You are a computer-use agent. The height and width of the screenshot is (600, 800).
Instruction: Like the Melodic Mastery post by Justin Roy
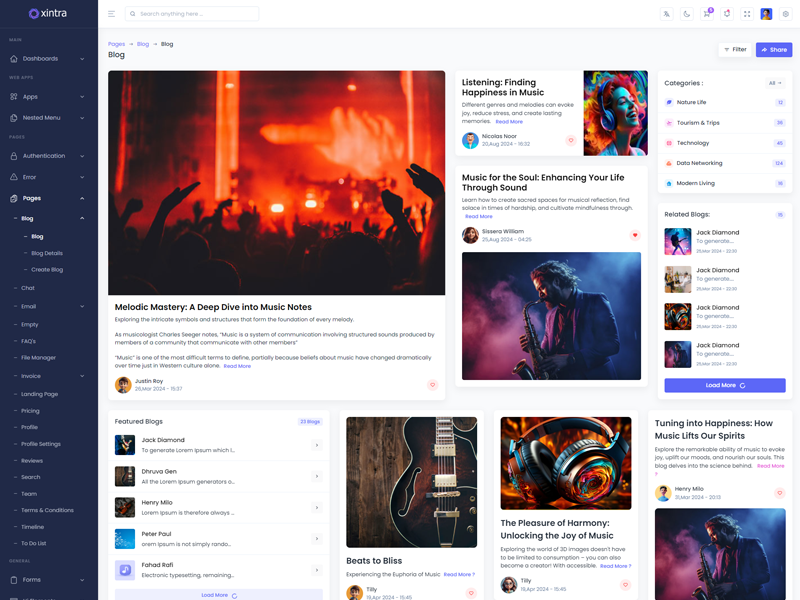[x=432, y=385]
